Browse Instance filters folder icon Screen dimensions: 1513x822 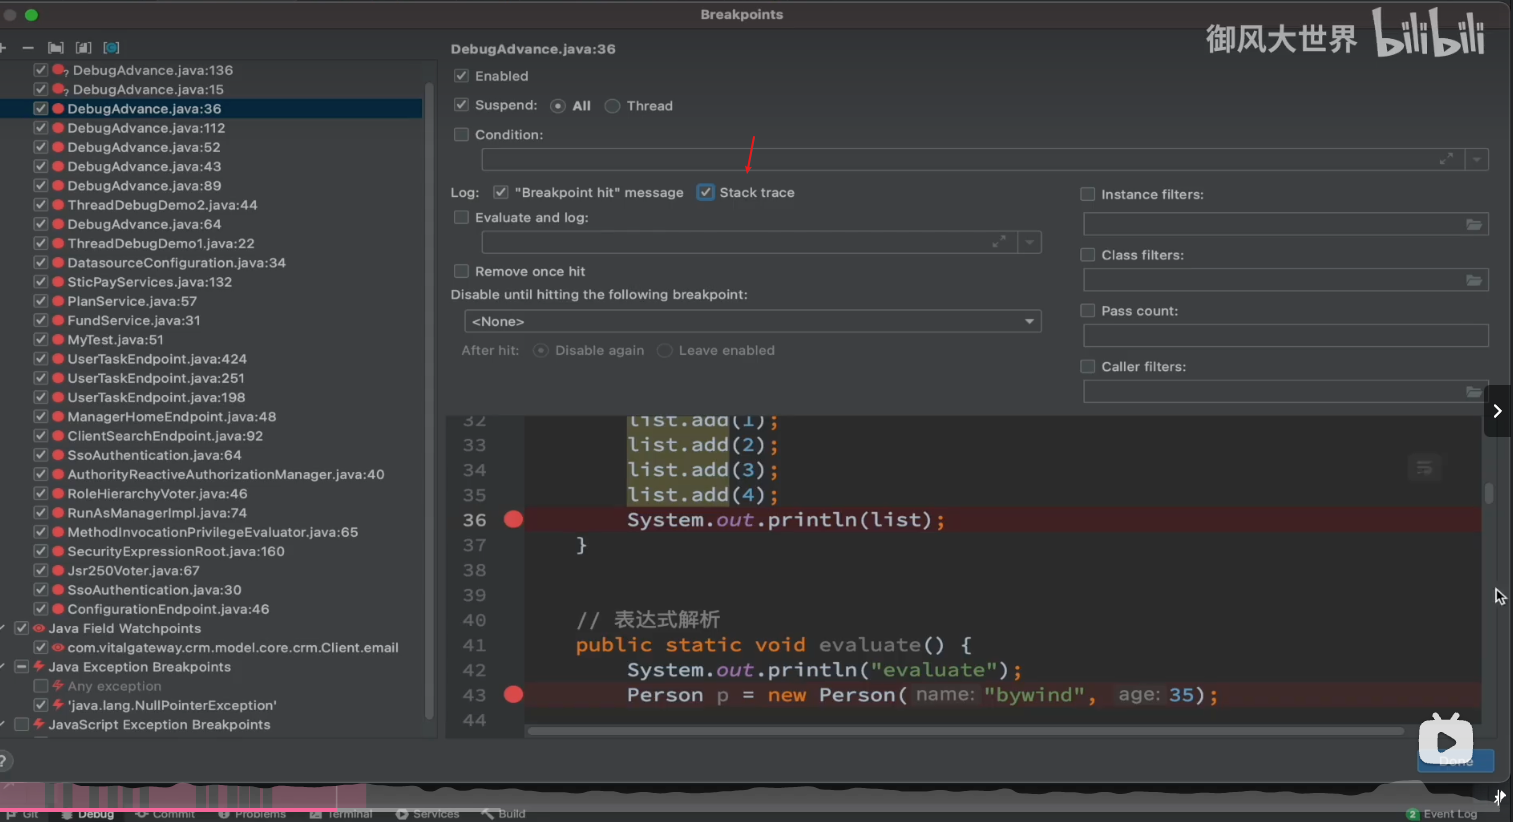(x=1474, y=224)
